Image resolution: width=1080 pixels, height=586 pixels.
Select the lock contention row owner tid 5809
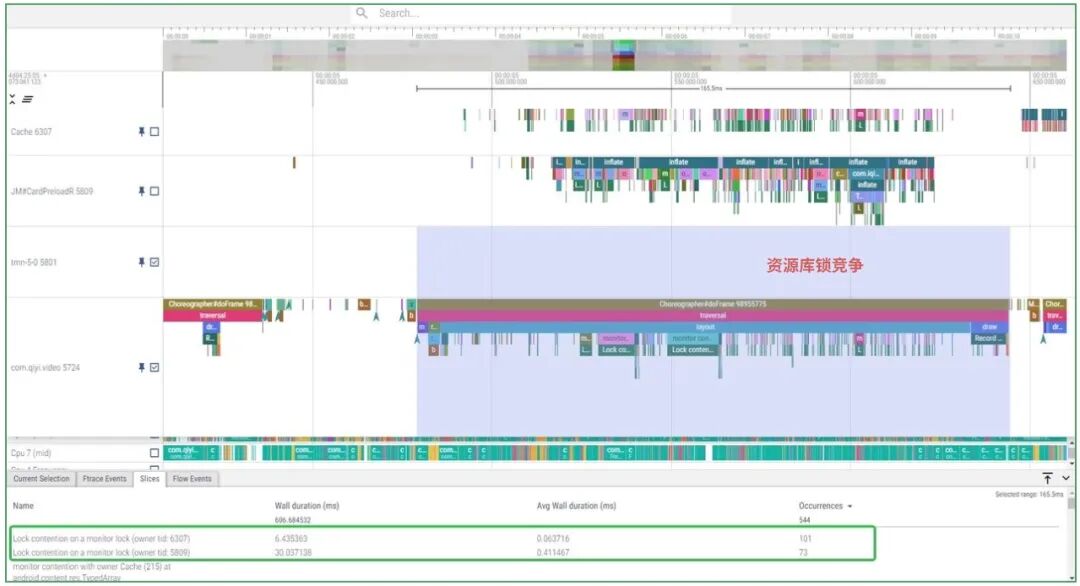pos(442,552)
